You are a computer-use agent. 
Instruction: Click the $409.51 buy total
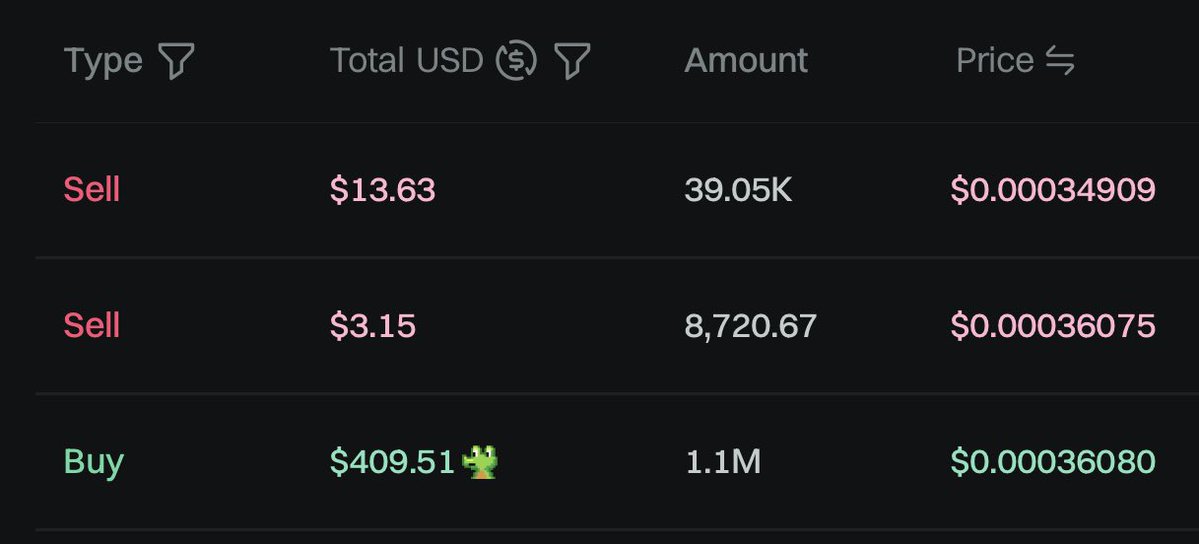(x=392, y=461)
